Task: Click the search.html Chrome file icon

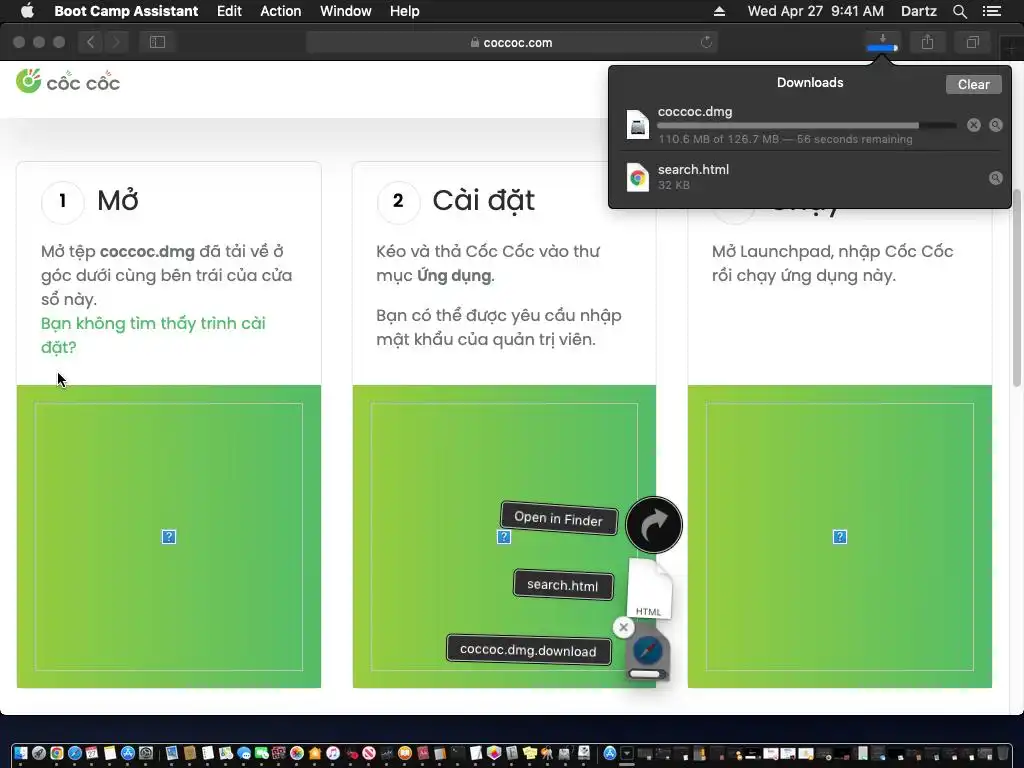Action: tap(637, 178)
